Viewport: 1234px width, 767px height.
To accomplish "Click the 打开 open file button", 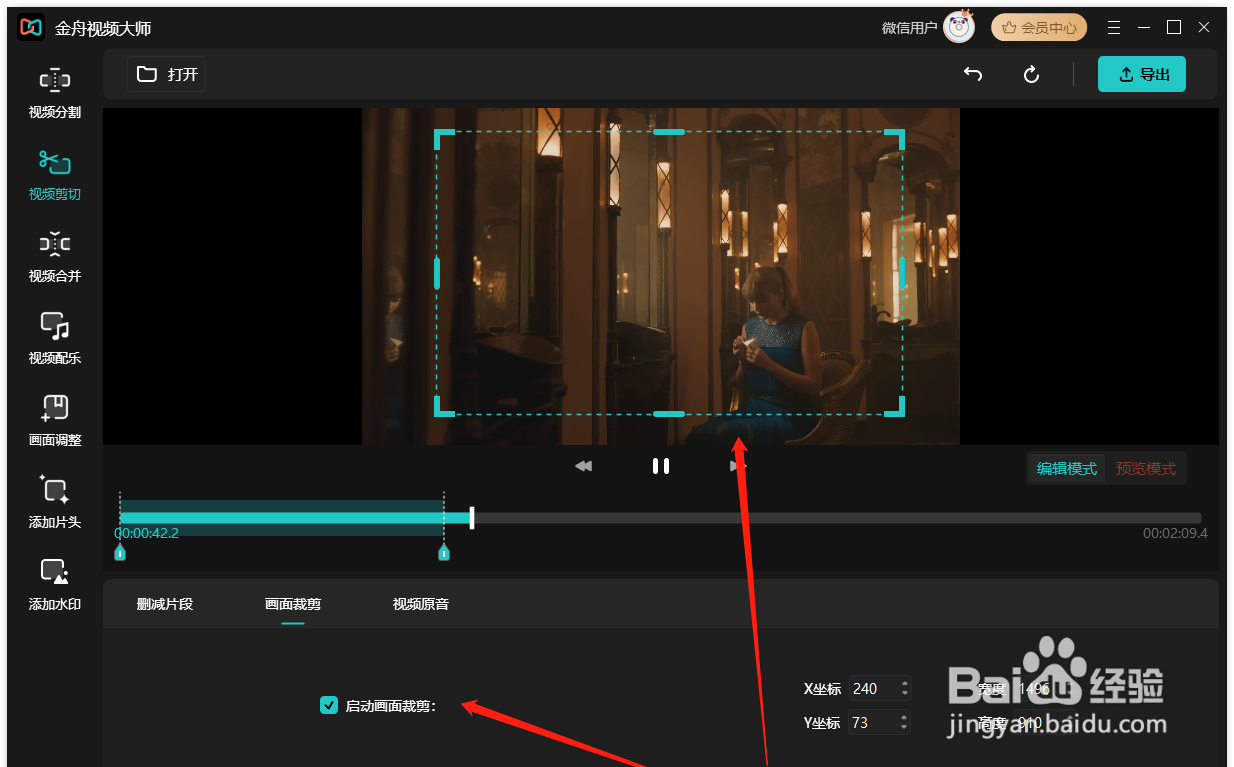I will [x=167, y=74].
